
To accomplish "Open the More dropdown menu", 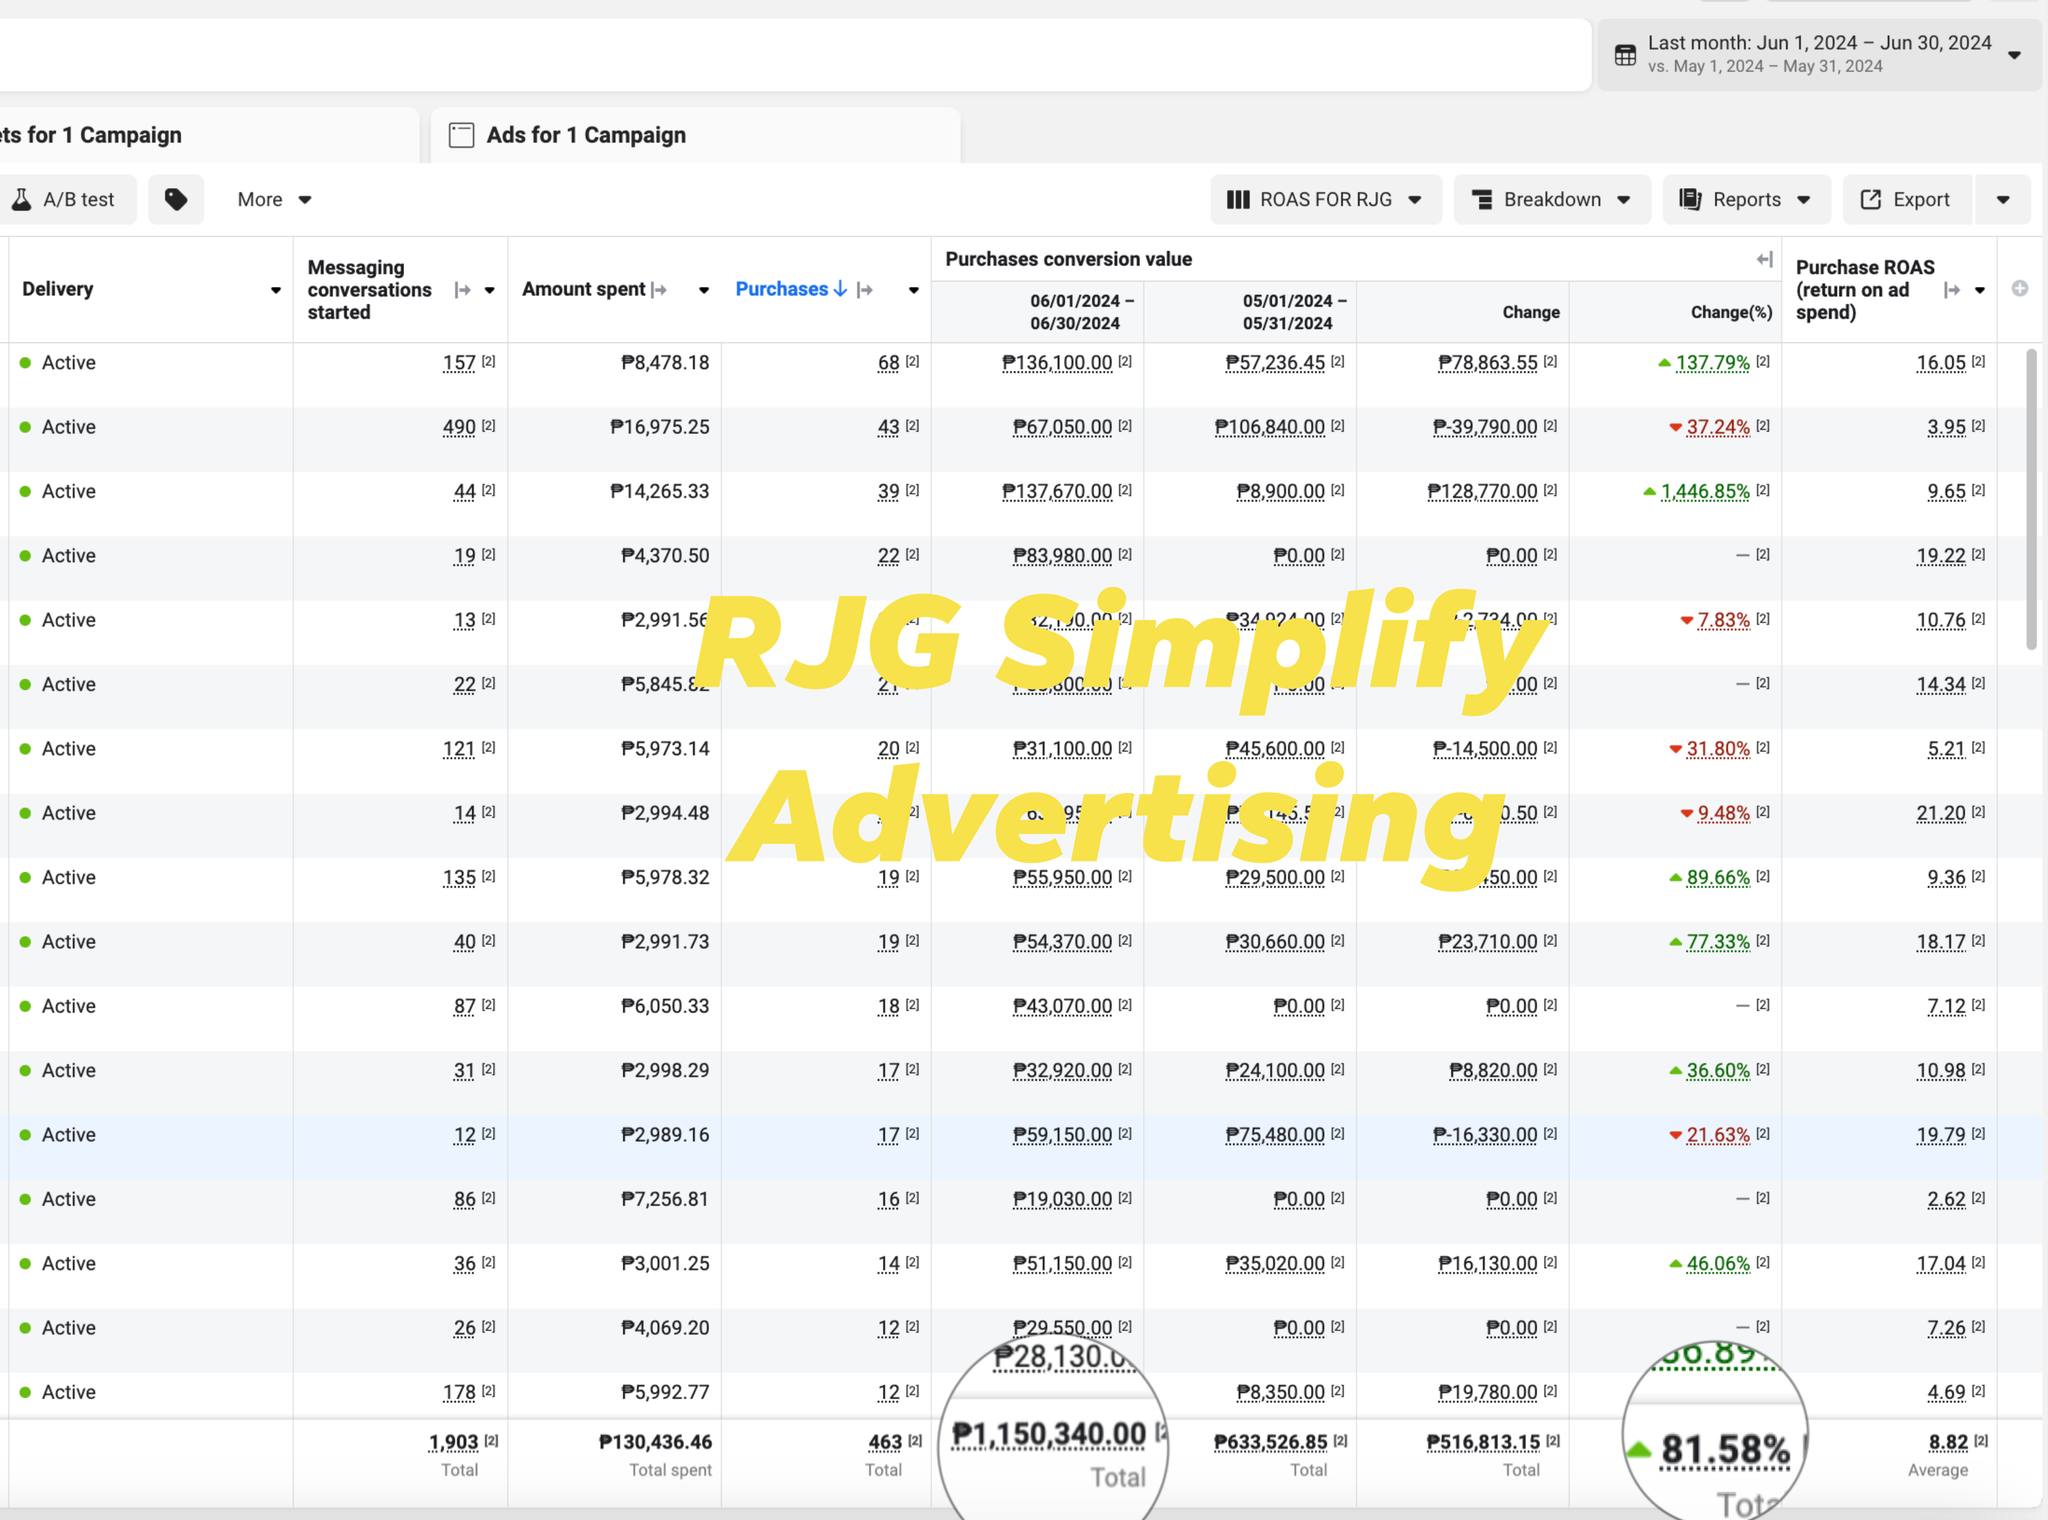I will point(274,199).
